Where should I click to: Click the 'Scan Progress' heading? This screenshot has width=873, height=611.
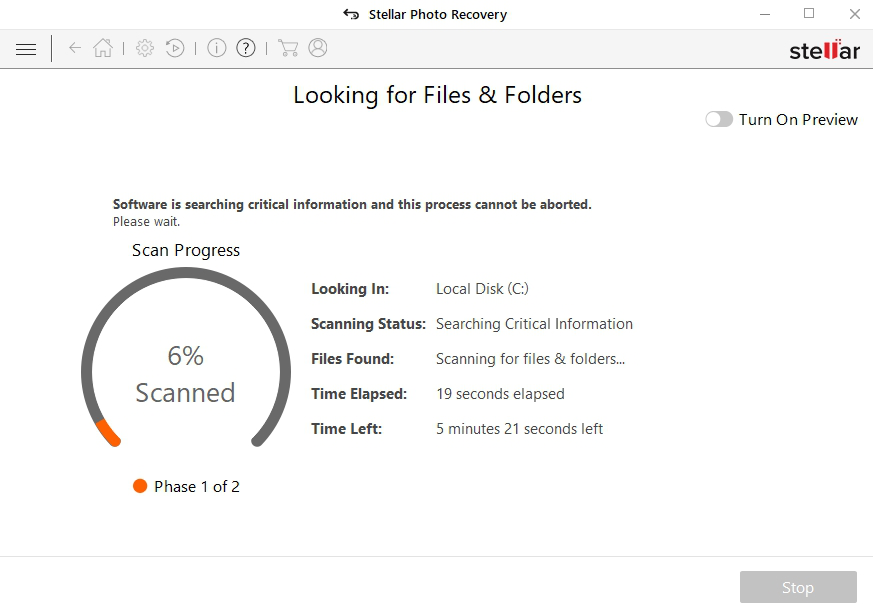pyautogui.click(x=186, y=251)
